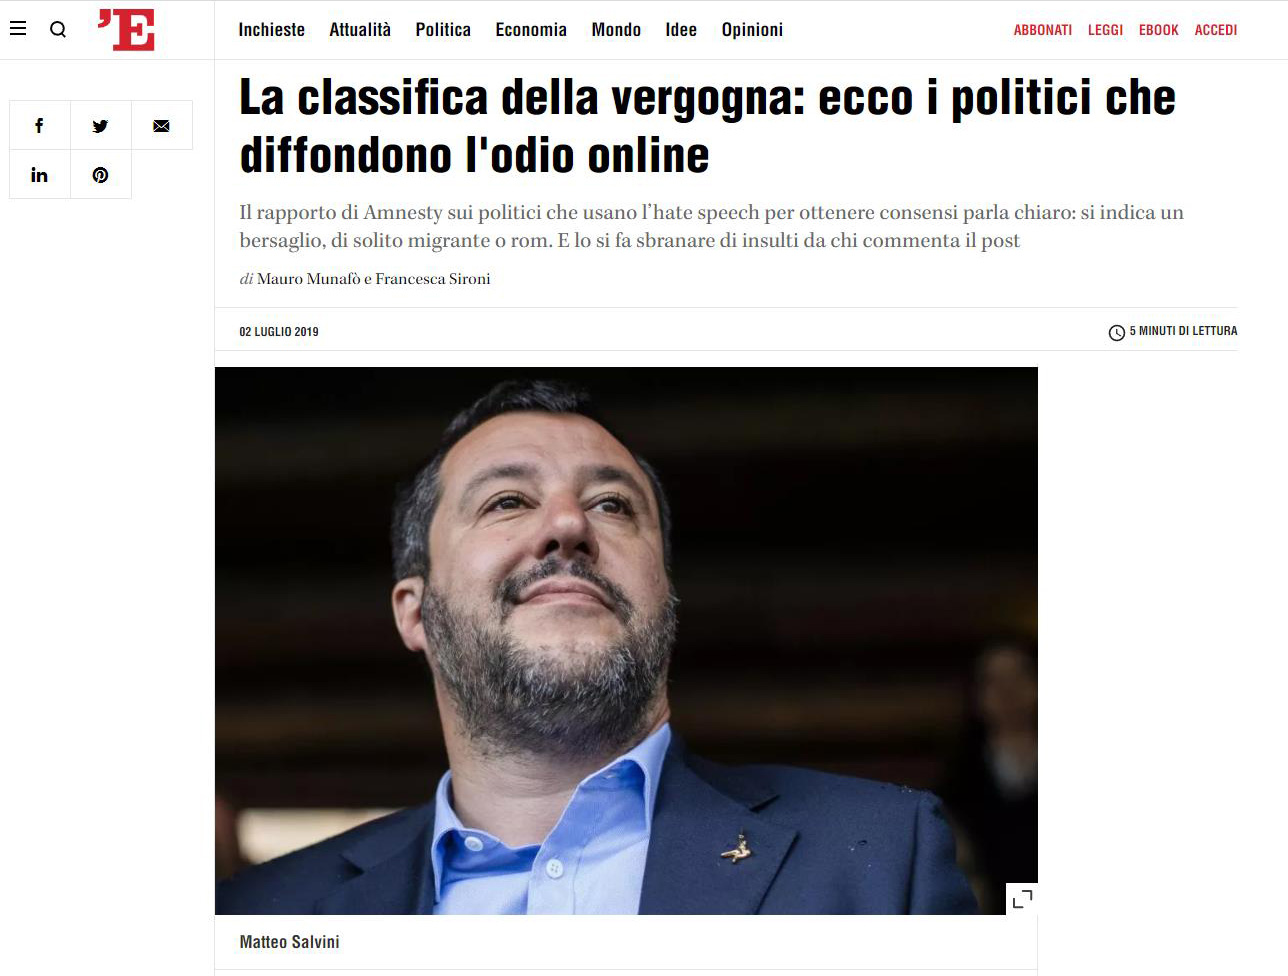Screen dimensions: 1288x976
Task: Pin article on Pinterest
Action: [x=100, y=175]
